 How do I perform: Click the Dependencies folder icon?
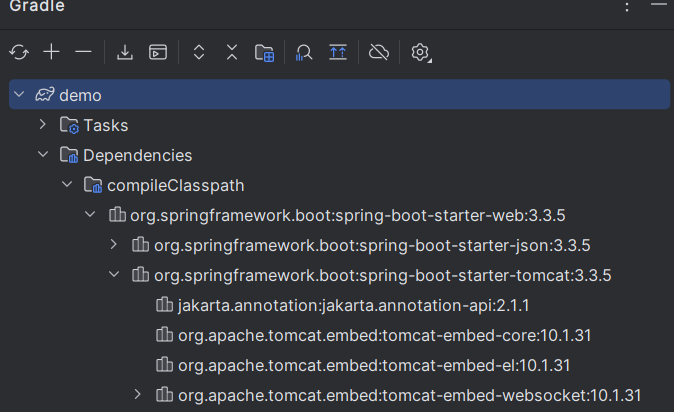(x=69, y=155)
